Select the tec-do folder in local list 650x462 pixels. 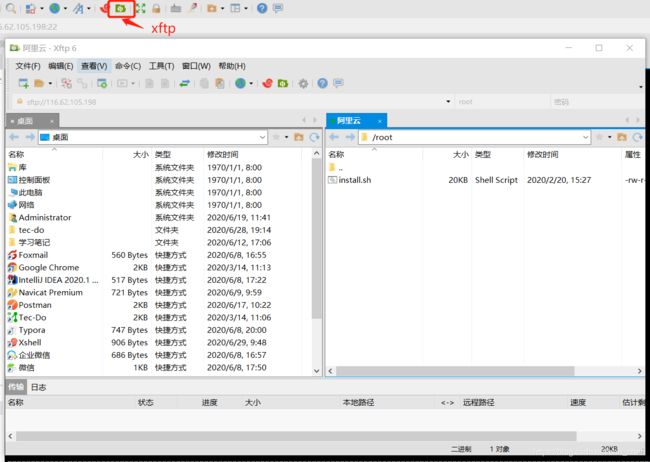pyautogui.click(x=31, y=230)
